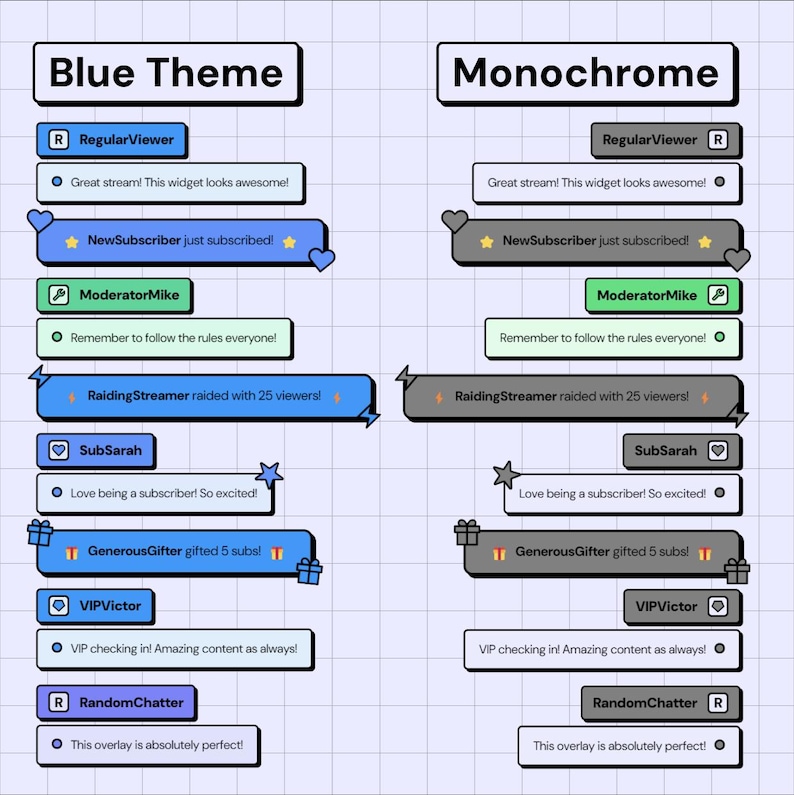Select the ModeratorMike tag in Monochrome
This screenshot has width=794, height=795.
tap(662, 295)
